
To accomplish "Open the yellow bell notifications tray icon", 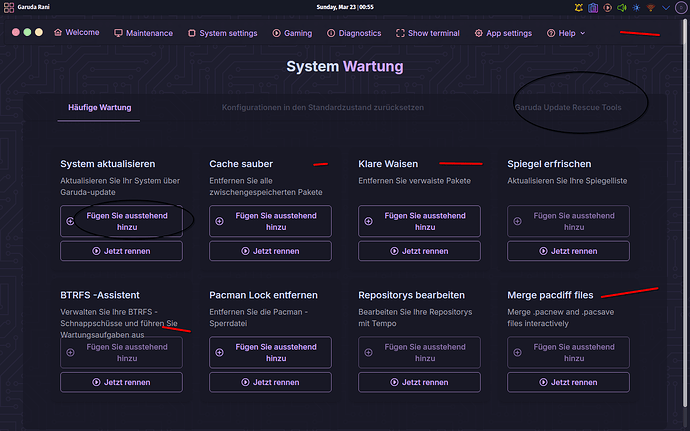I will (579, 7).
